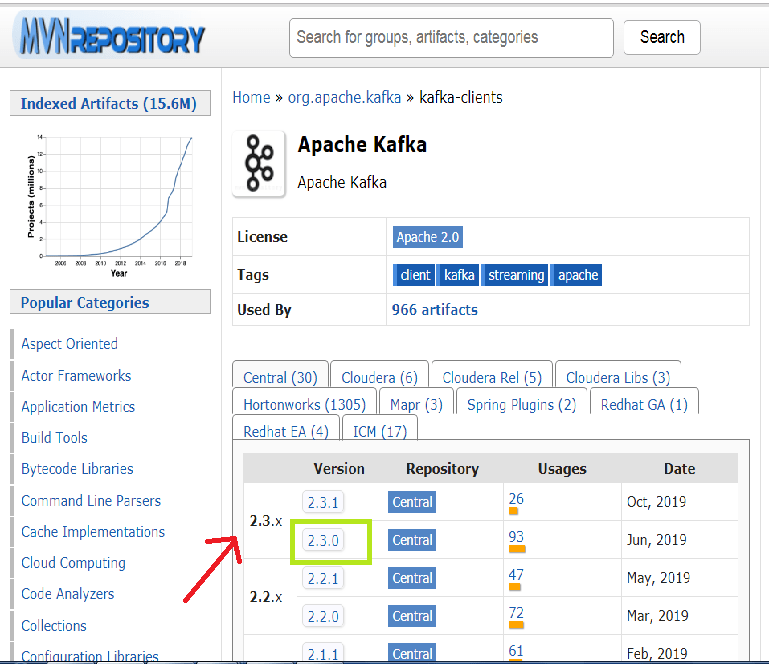The image size is (769, 664).
Task: Open the ICM (17) tab
Action: click(380, 432)
